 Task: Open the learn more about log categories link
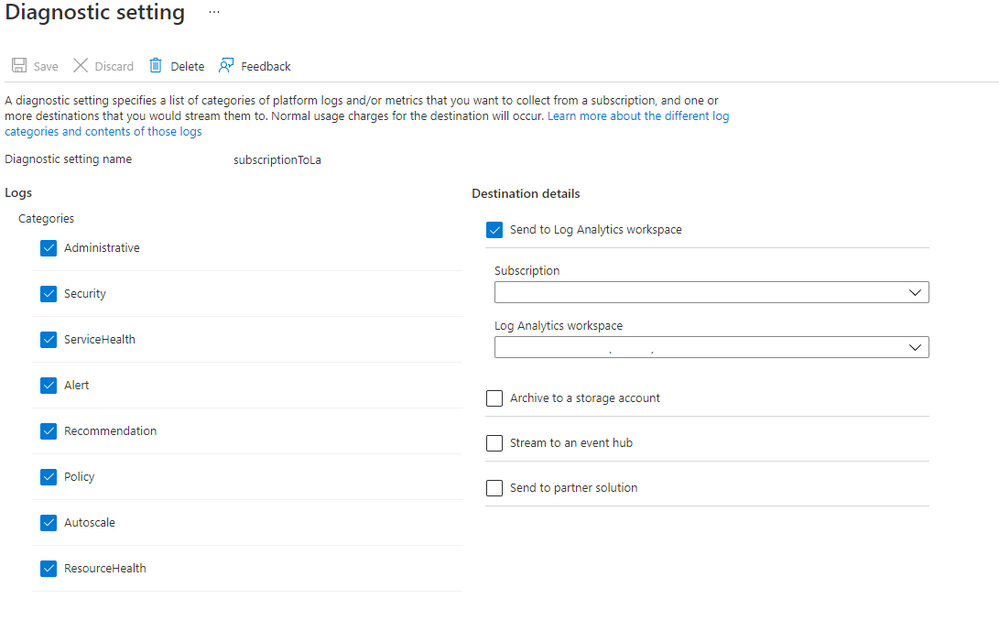pos(638,116)
